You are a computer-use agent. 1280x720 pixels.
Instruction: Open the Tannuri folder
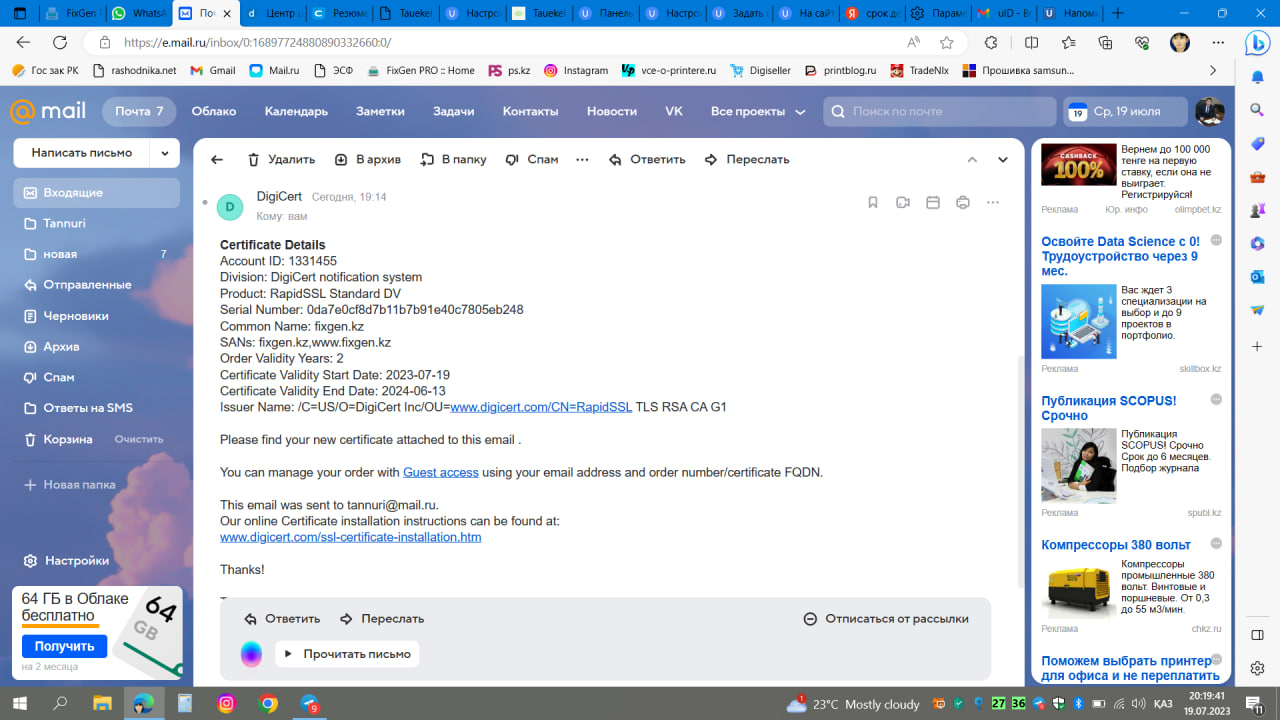click(x=97, y=223)
